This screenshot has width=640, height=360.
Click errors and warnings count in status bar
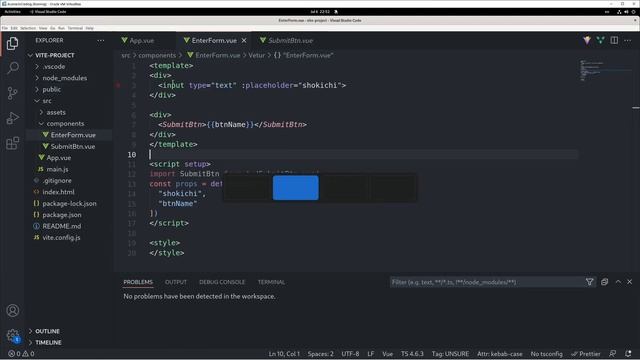pos(21,354)
